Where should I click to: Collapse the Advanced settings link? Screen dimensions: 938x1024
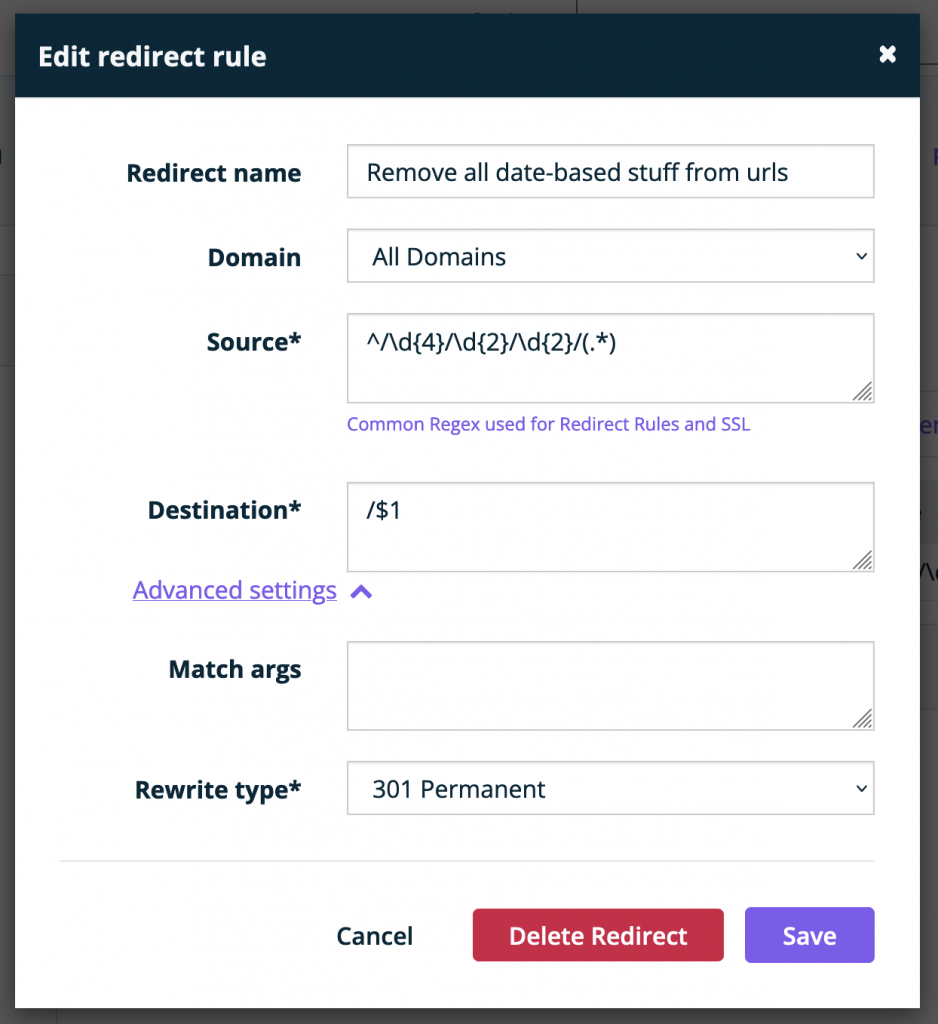pos(234,590)
